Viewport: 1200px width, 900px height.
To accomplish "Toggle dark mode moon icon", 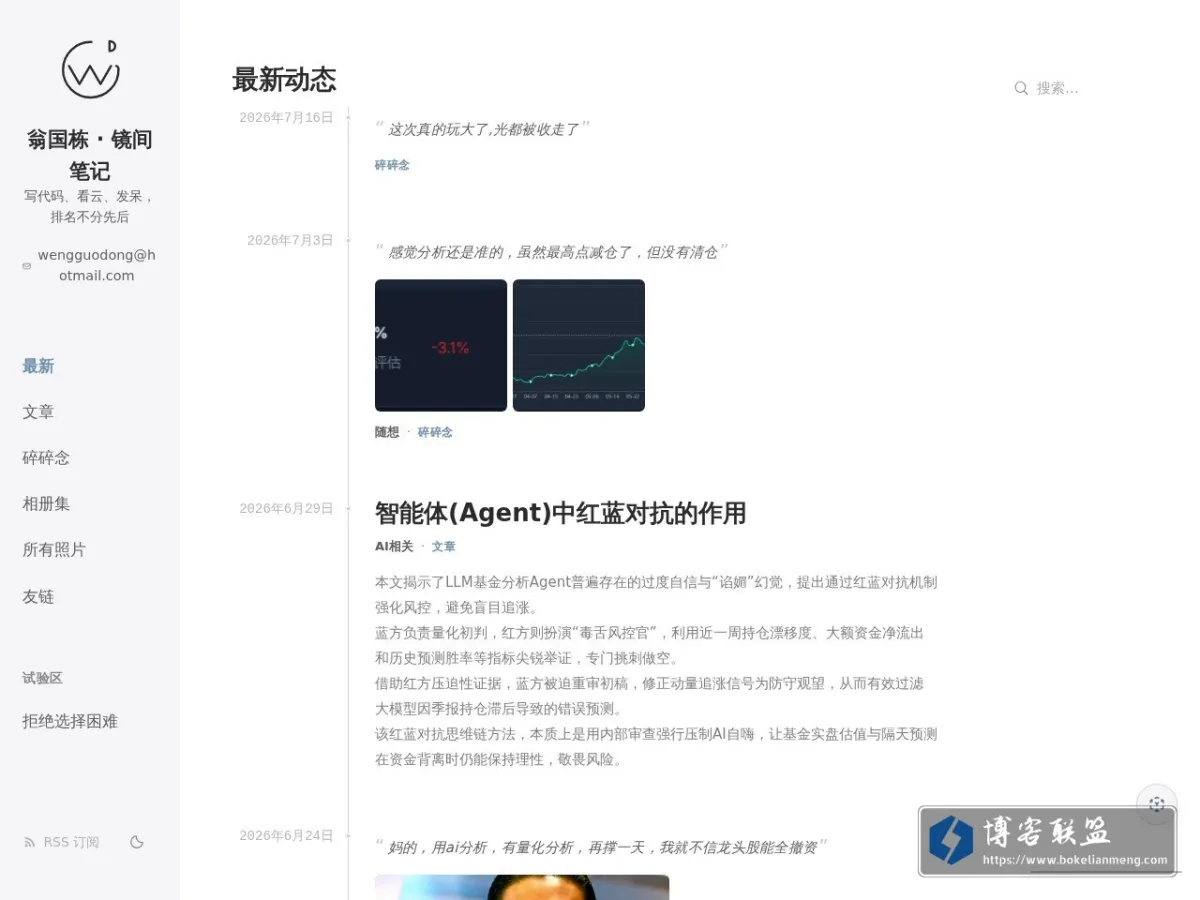I will pos(137,842).
